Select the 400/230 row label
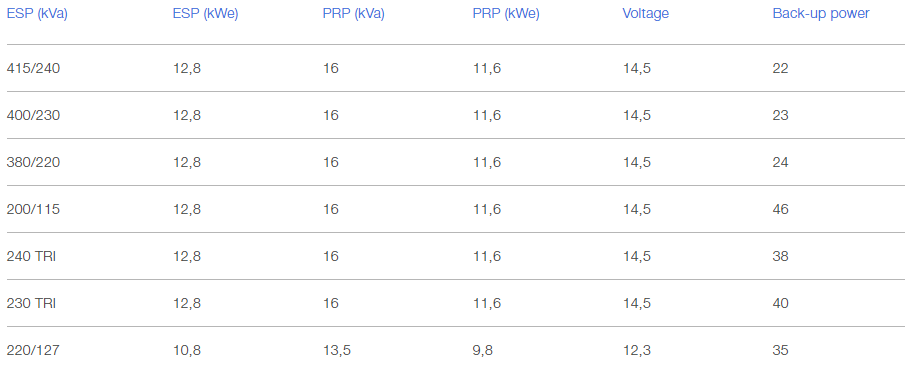 [33, 115]
